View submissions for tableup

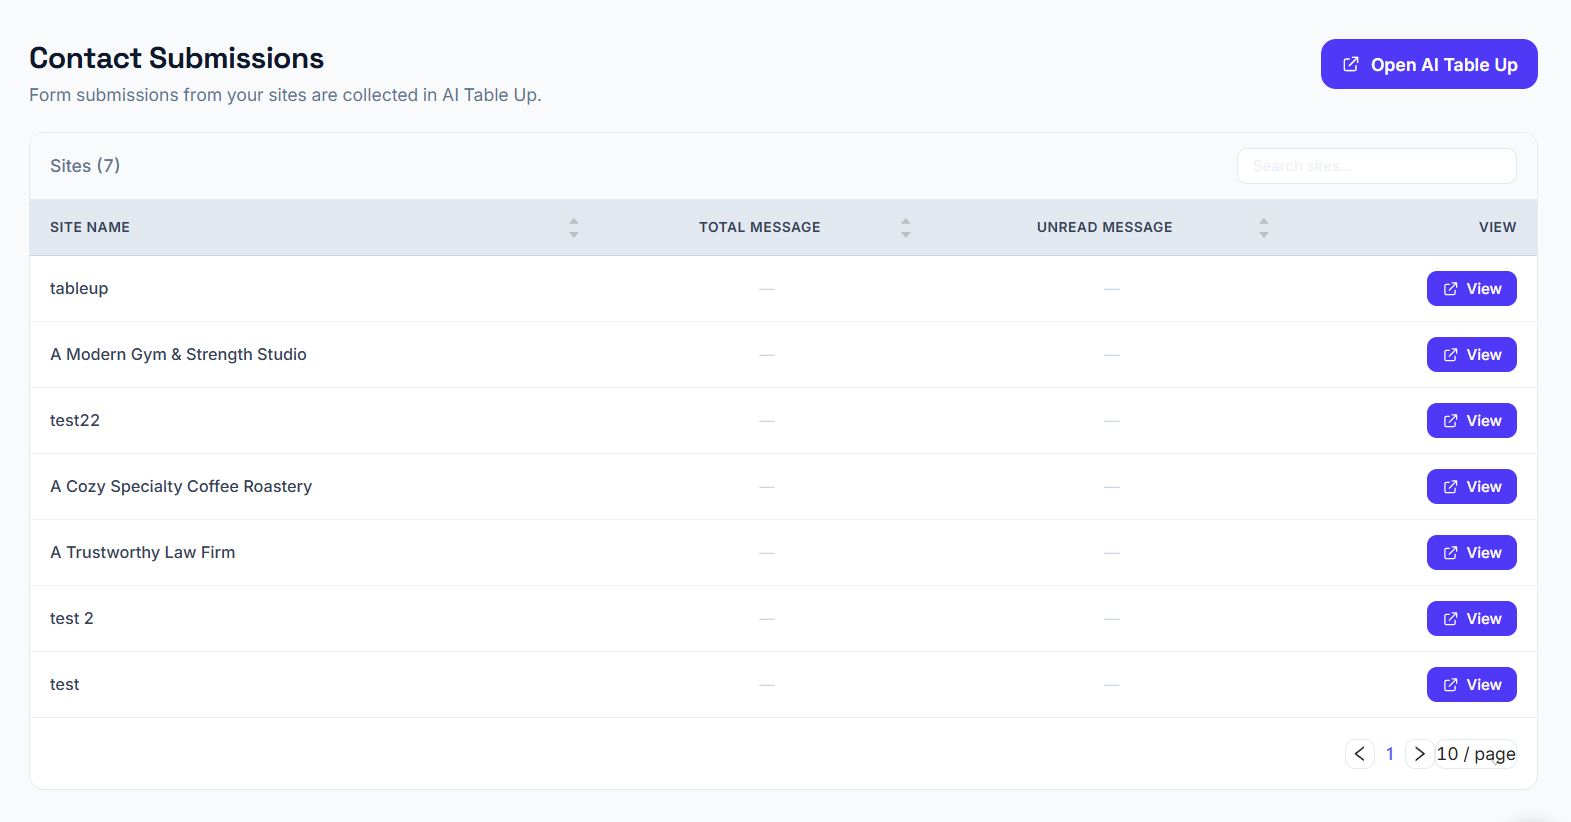click(1471, 289)
